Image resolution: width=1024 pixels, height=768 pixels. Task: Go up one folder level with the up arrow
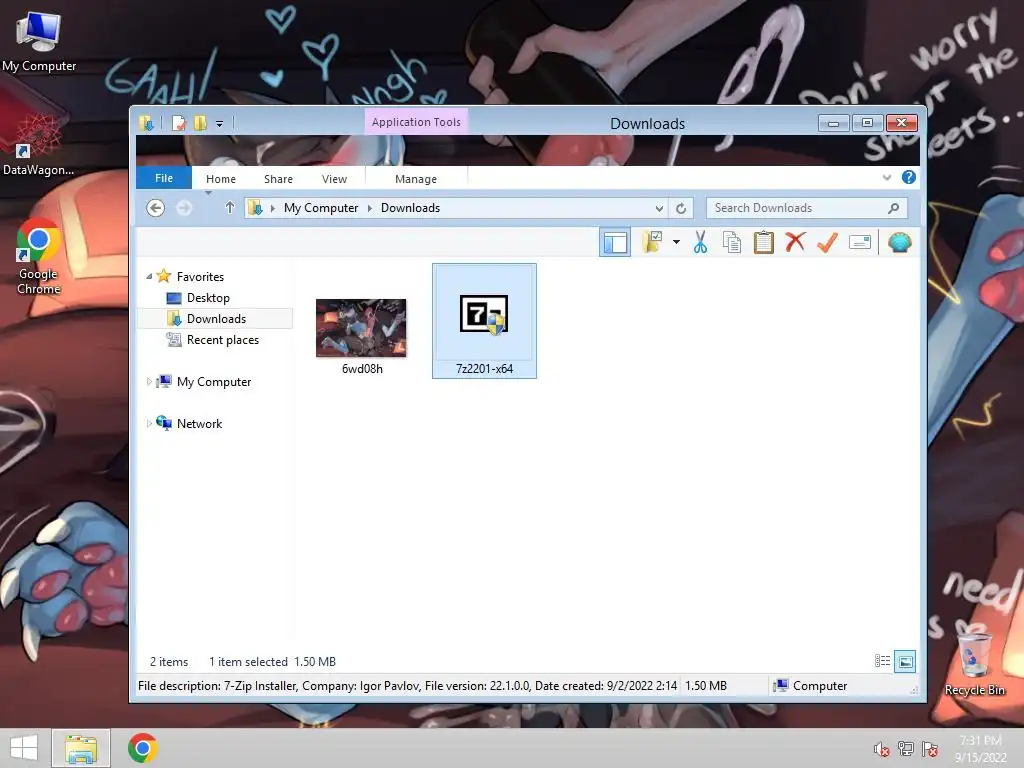coord(229,208)
